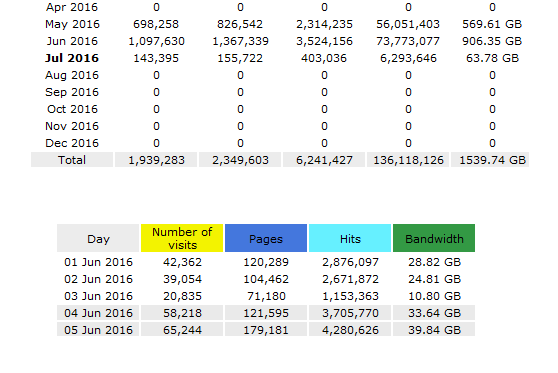Image resolution: width=558 pixels, height=373 pixels.
Task: Click pages value 120,289 for 01 Jun
Action: tap(266, 262)
